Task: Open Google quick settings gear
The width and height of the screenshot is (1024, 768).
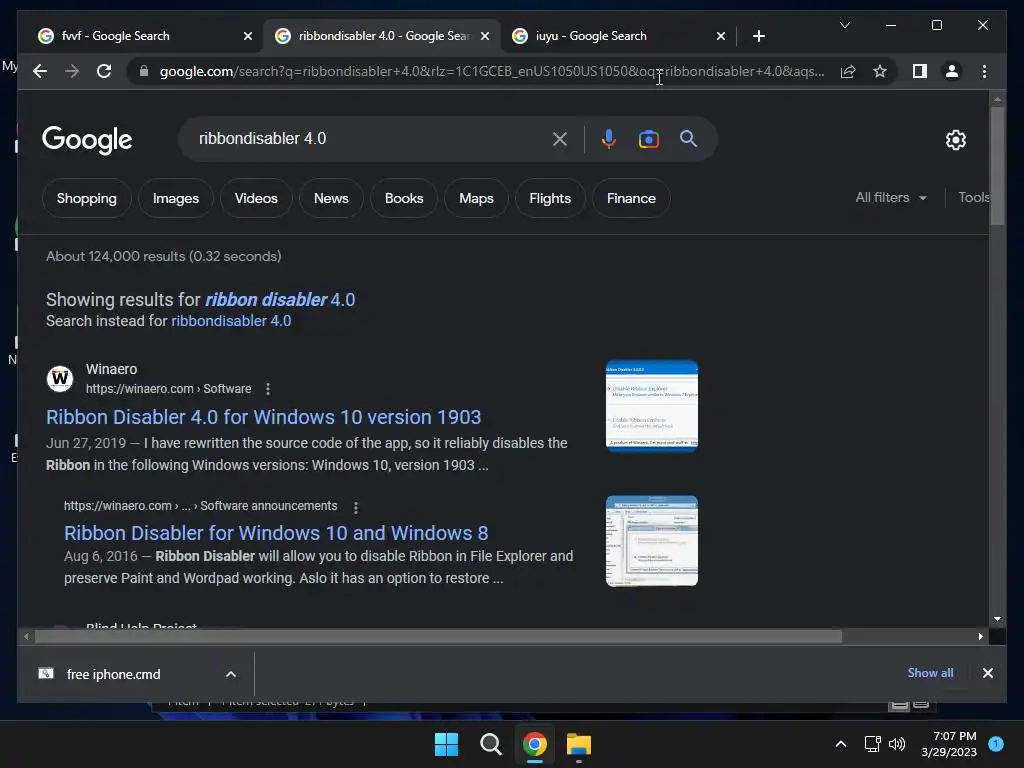Action: [955, 140]
